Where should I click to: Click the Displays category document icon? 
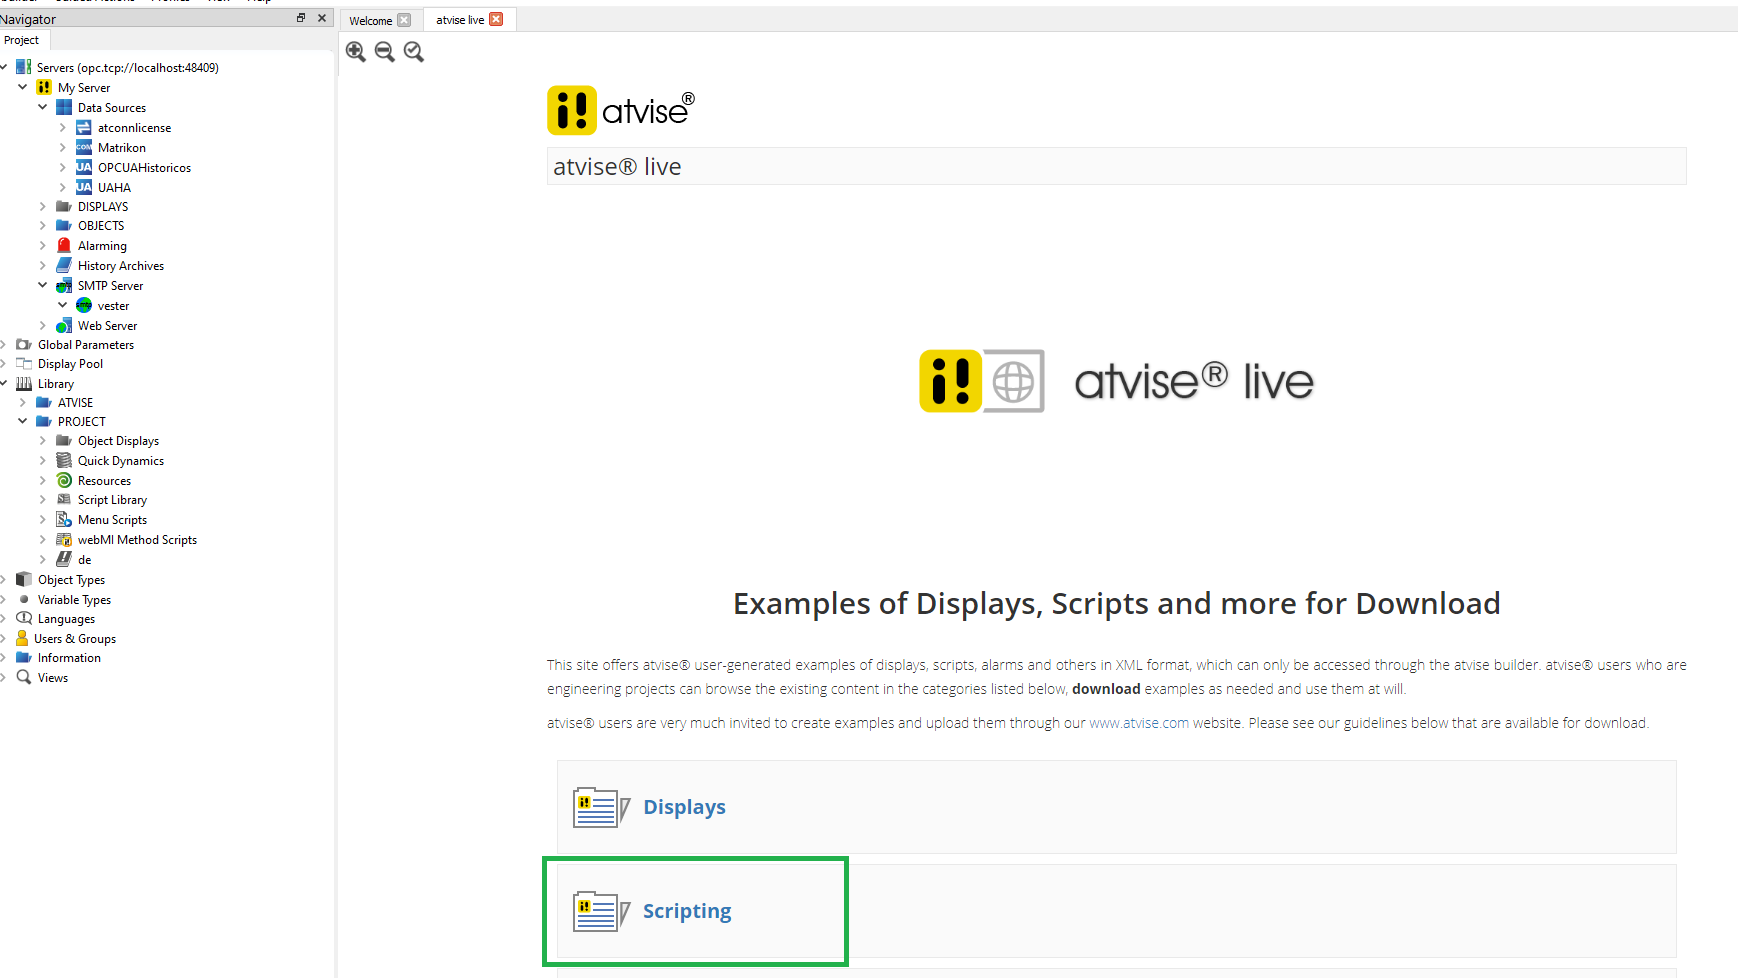coord(601,807)
